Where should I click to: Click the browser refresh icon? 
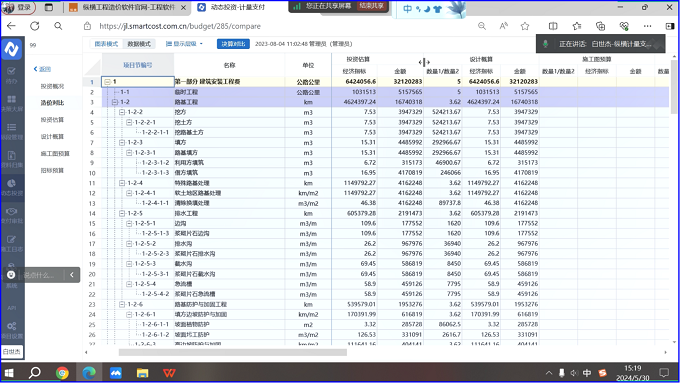(x=35, y=26)
